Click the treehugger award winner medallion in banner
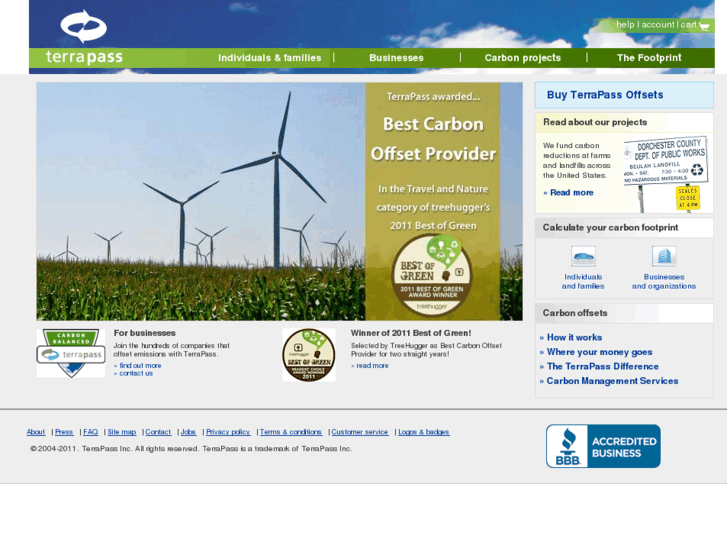The width and height of the screenshot is (727, 545). click(432, 275)
